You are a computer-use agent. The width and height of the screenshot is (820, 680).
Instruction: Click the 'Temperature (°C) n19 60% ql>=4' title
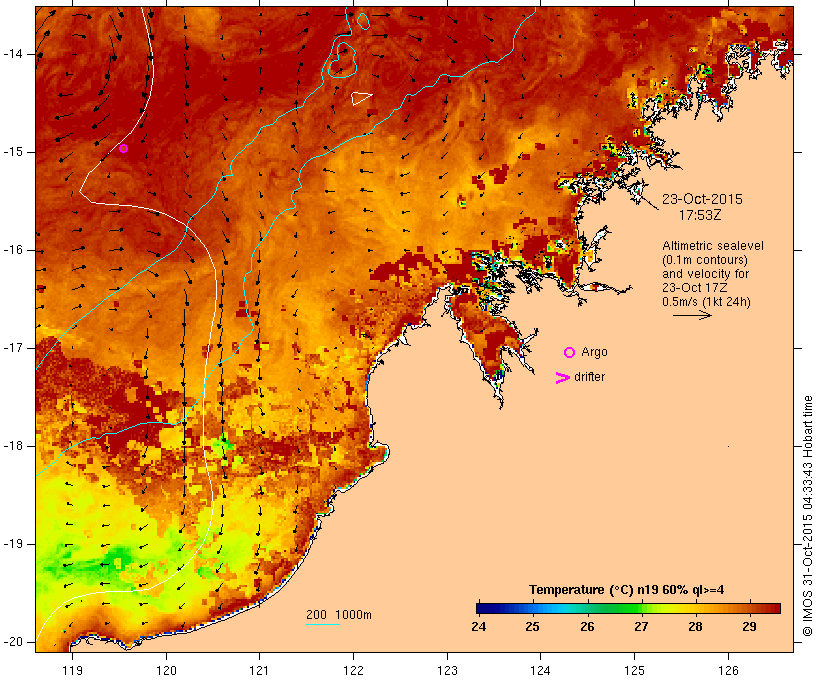click(627, 590)
